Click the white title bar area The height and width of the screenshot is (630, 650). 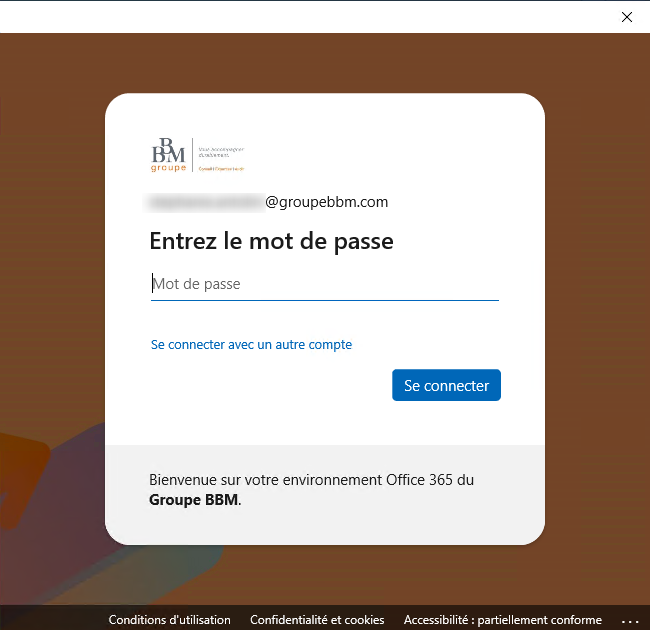[x=300, y=17]
